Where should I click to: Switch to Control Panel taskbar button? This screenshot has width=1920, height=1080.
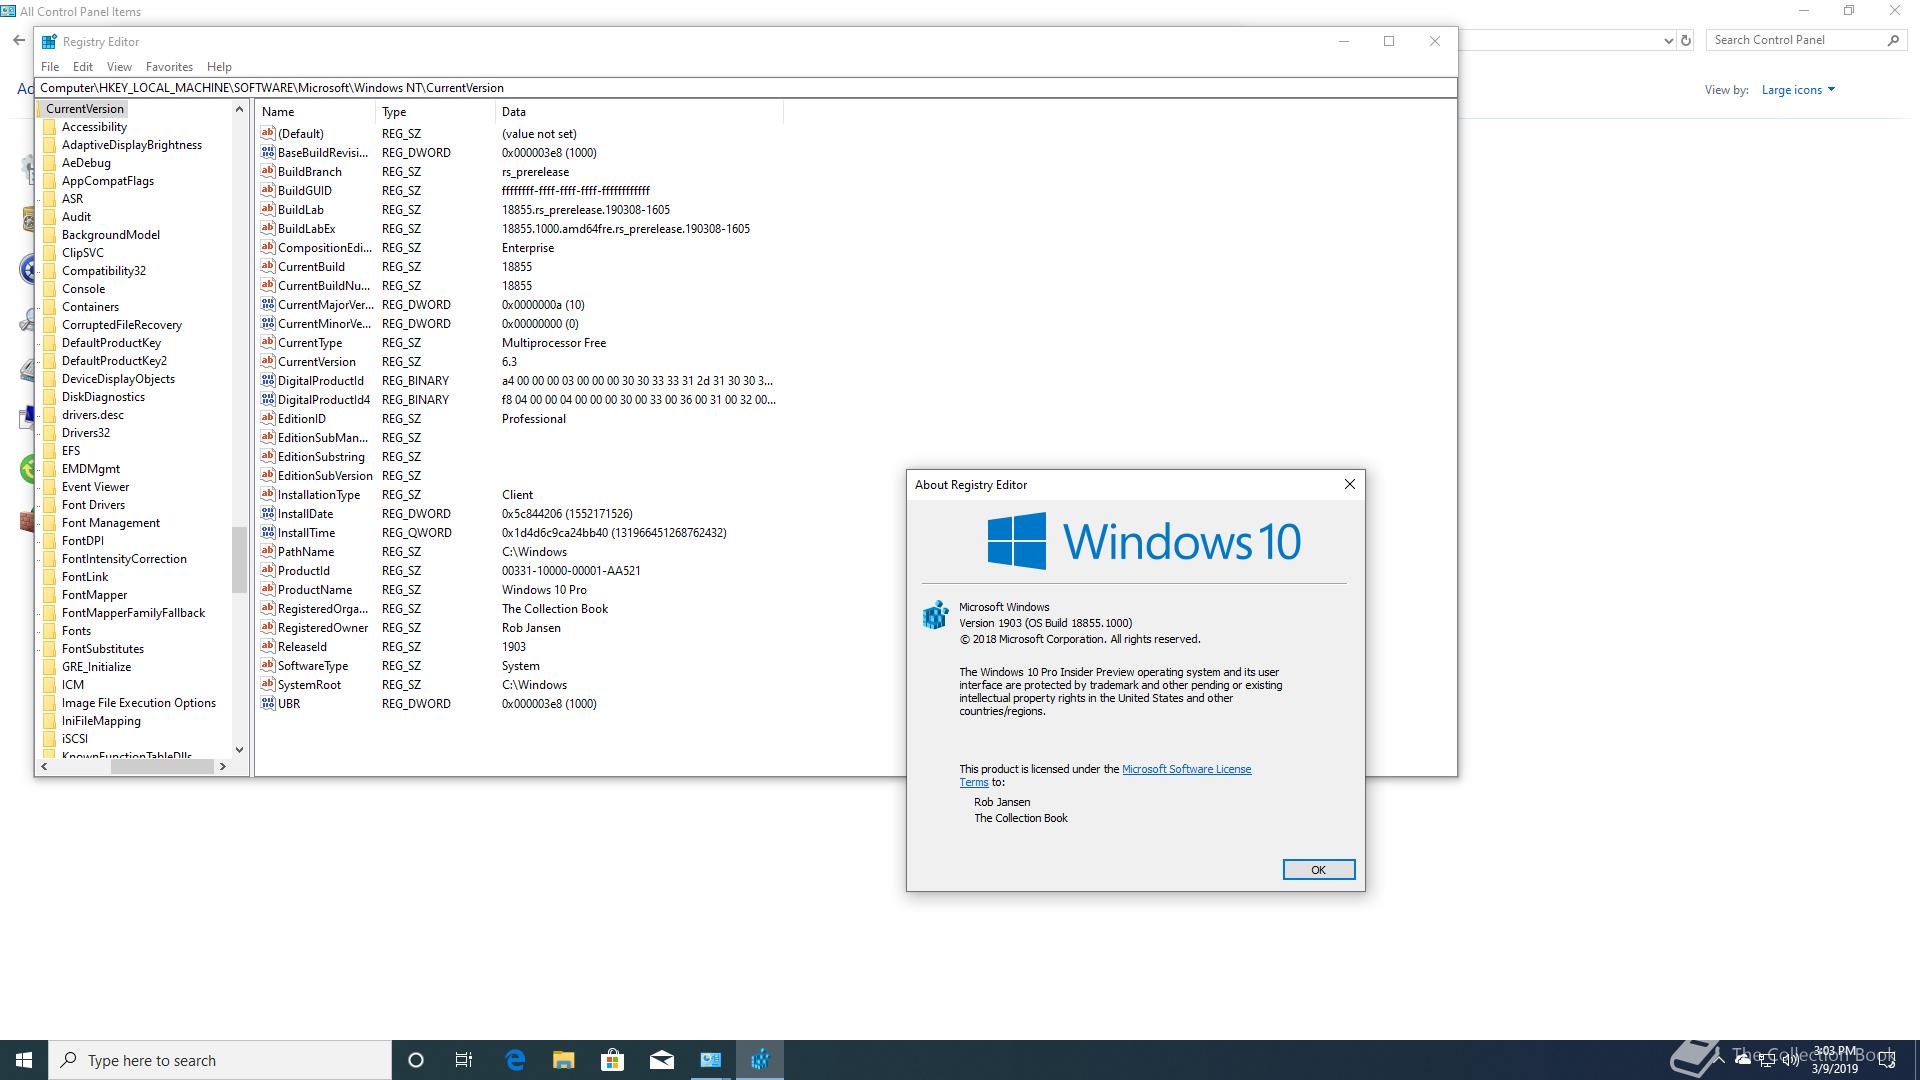point(711,1060)
